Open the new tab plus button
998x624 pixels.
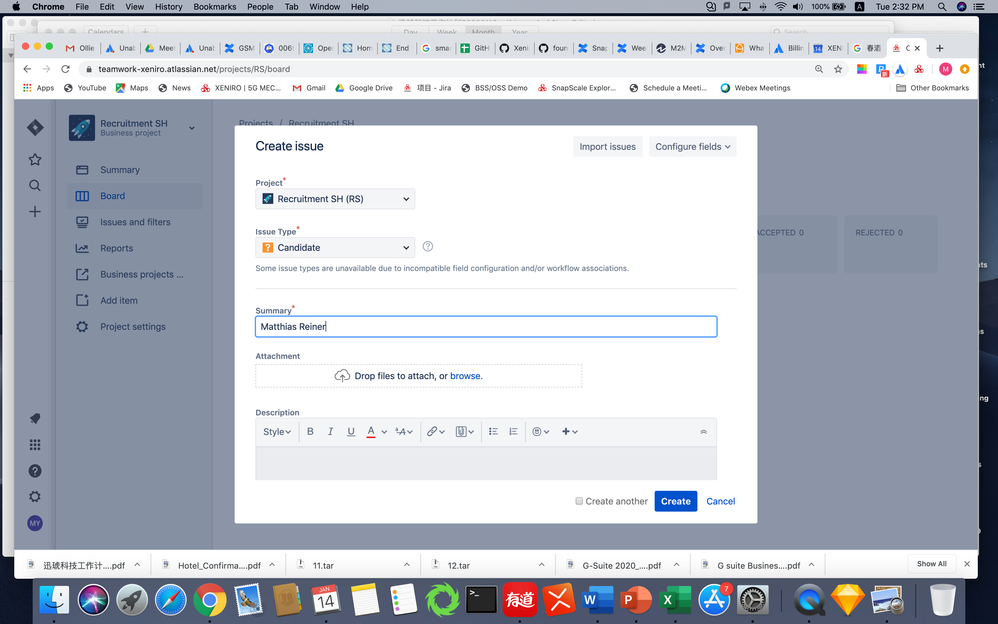939,48
